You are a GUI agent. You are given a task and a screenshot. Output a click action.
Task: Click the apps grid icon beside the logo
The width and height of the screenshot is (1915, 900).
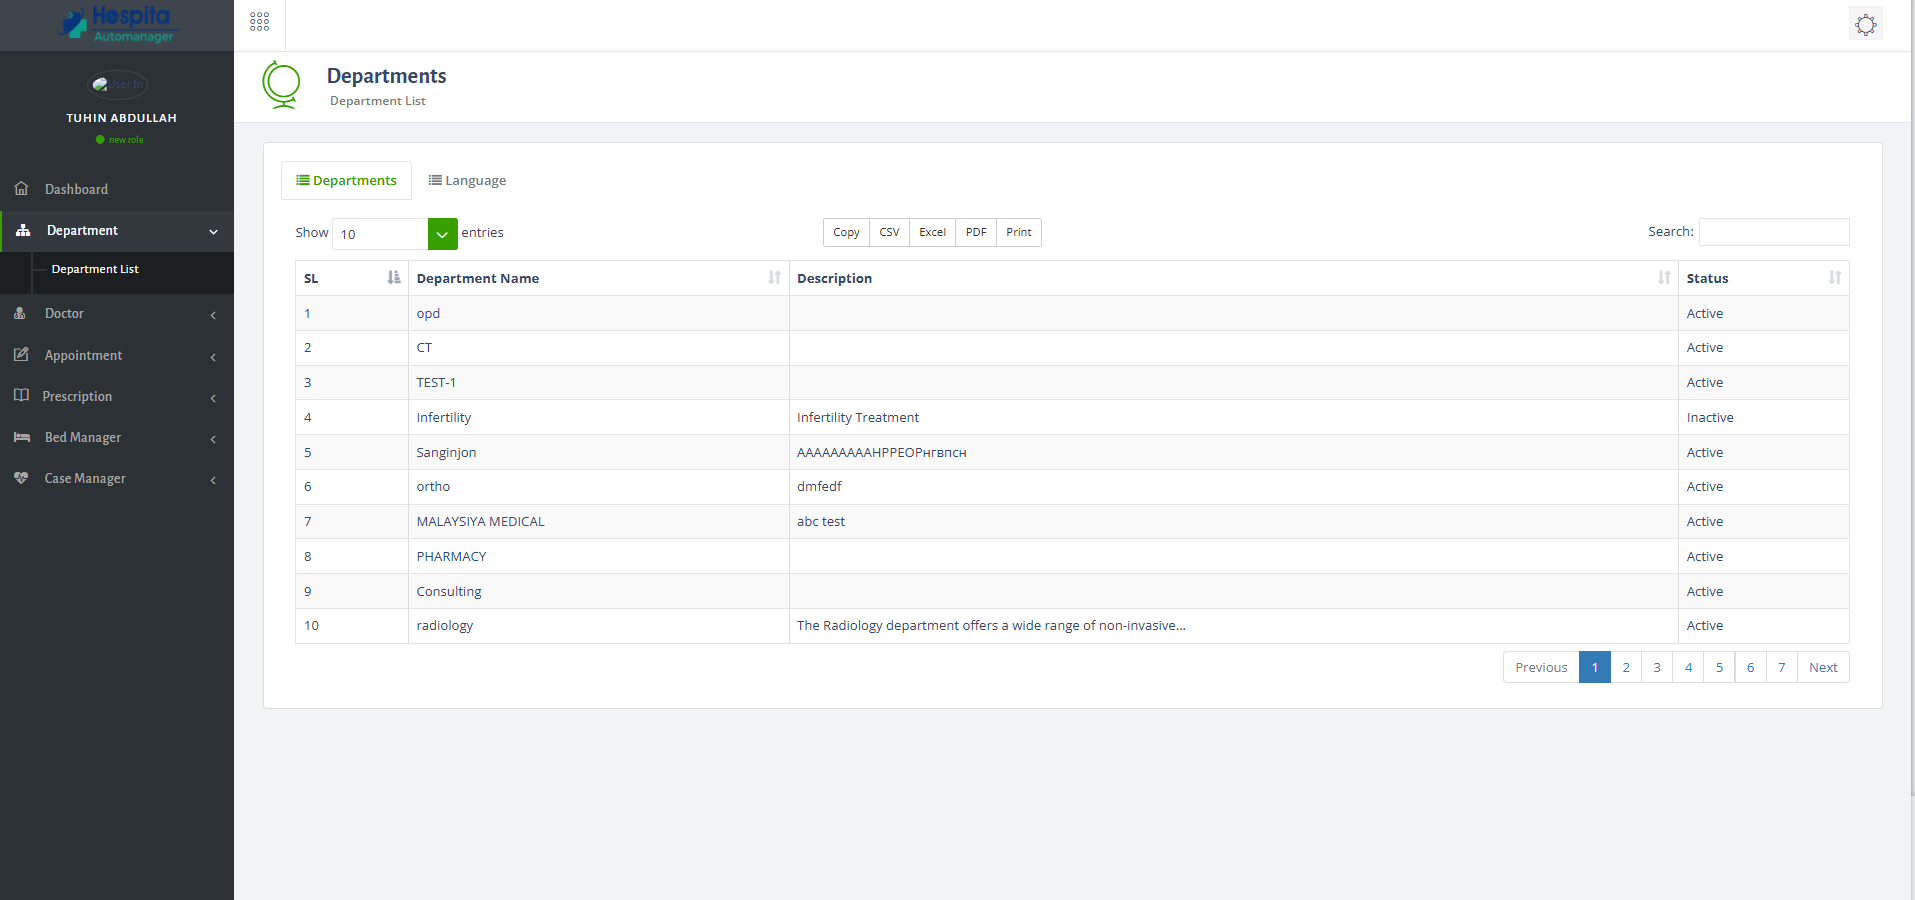[258, 21]
